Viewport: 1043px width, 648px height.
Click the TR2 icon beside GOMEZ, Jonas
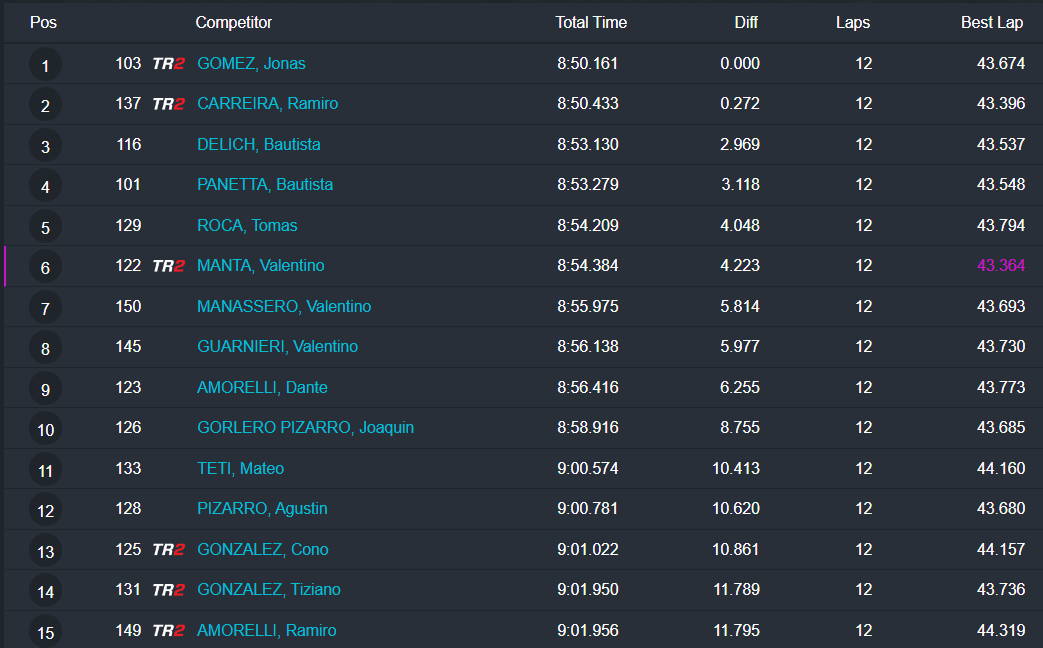pyautogui.click(x=168, y=64)
